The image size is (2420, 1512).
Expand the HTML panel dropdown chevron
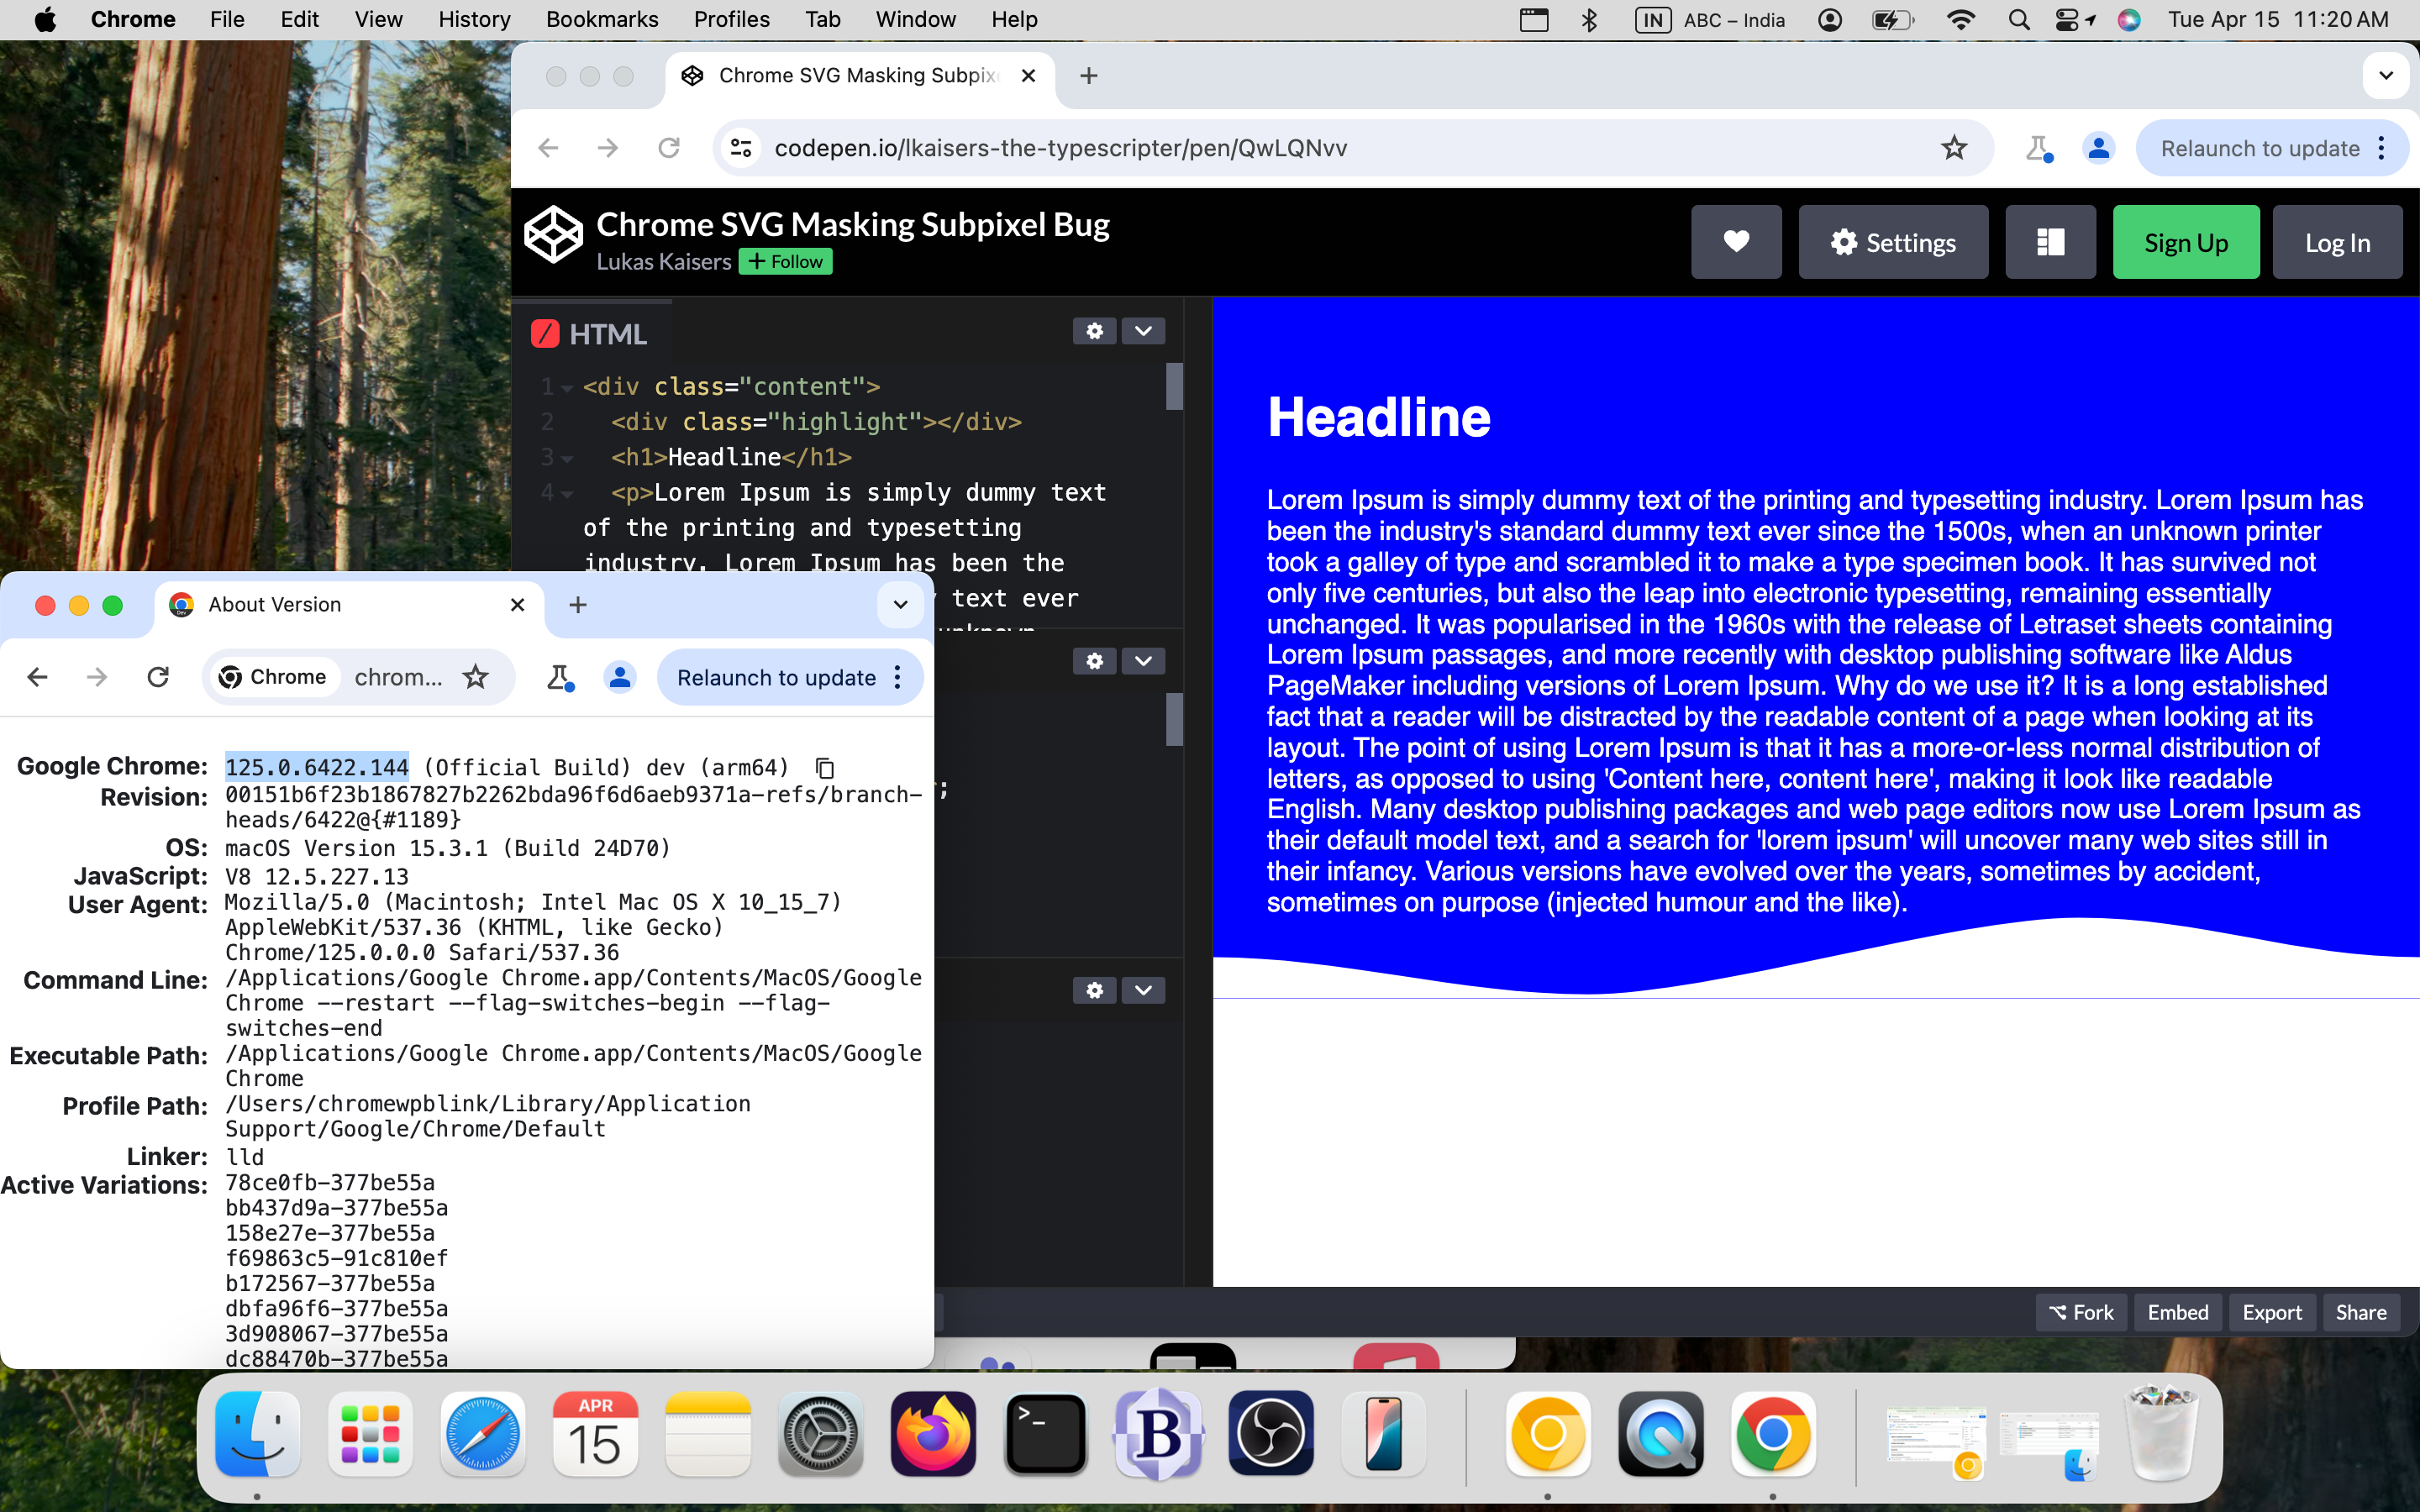pos(1143,331)
